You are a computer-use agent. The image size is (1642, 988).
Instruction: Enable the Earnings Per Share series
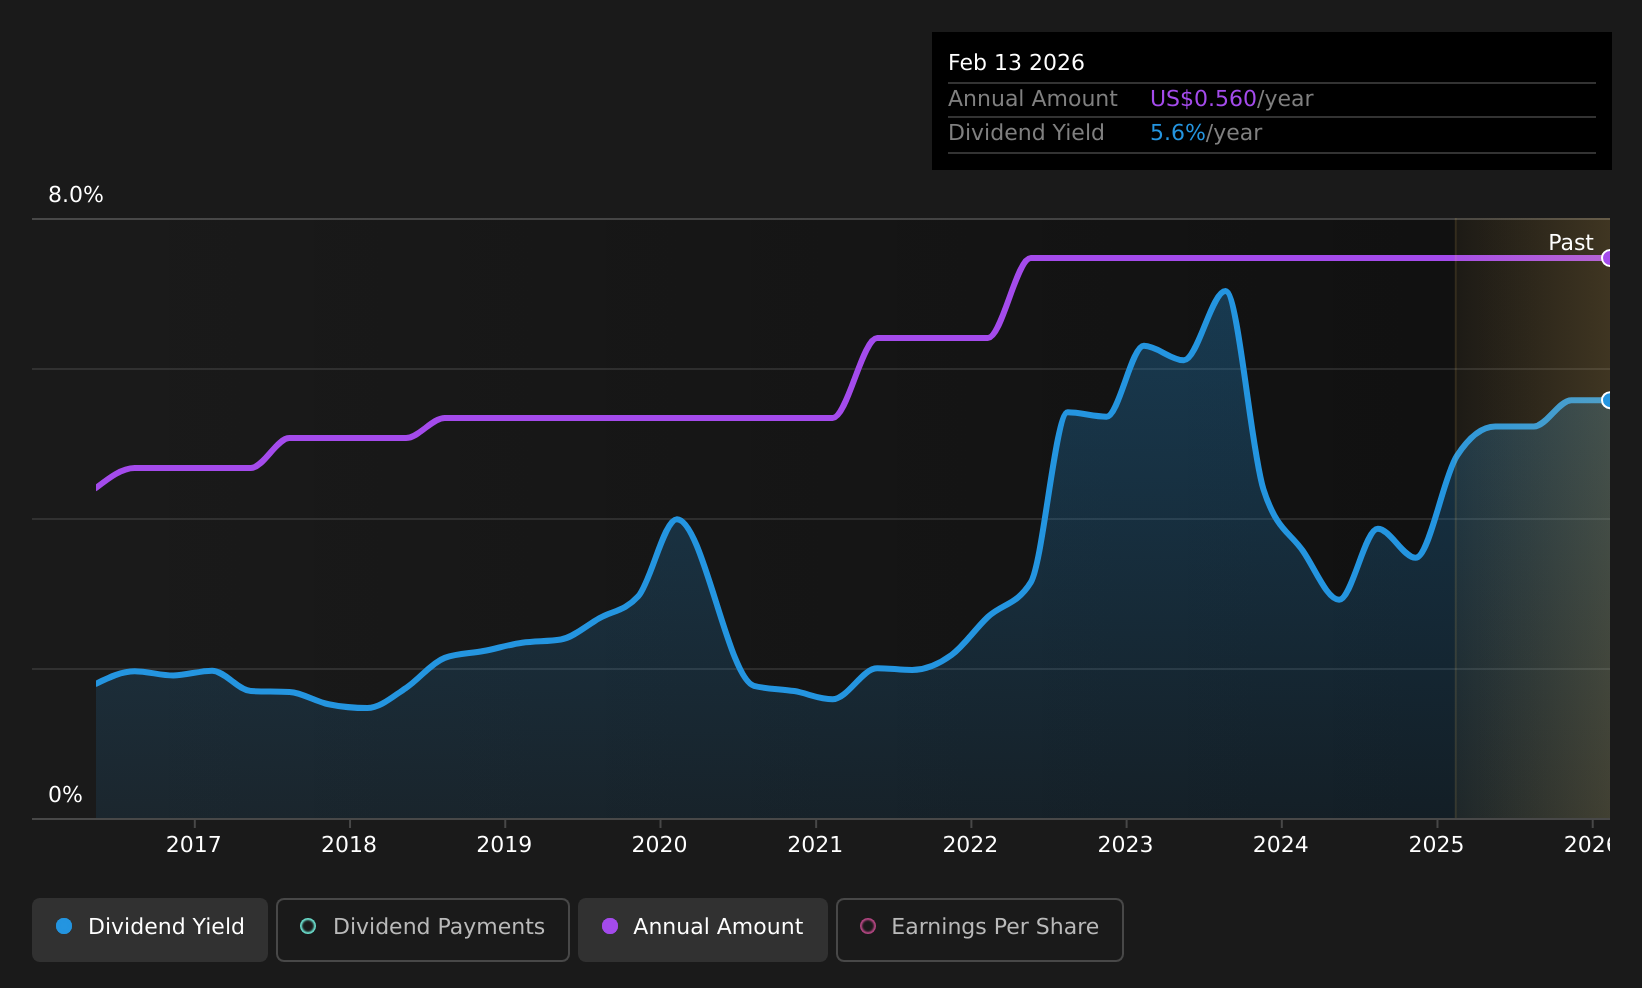pyautogui.click(x=979, y=929)
